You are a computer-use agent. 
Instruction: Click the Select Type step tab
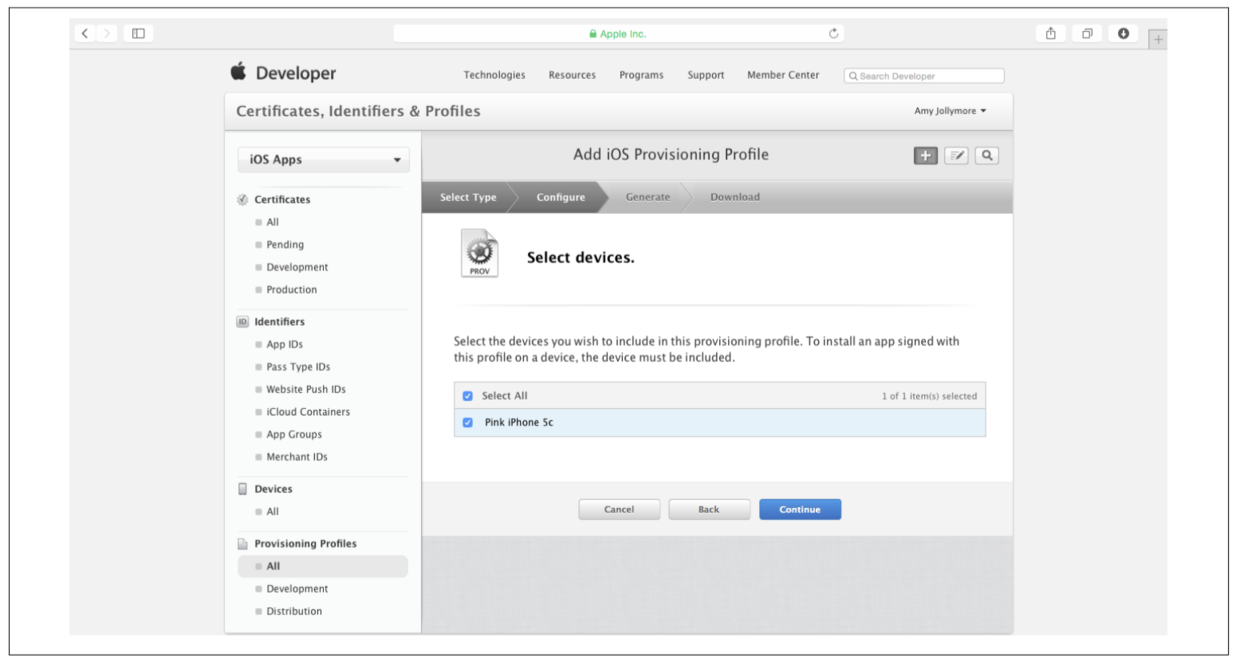coord(468,197)
